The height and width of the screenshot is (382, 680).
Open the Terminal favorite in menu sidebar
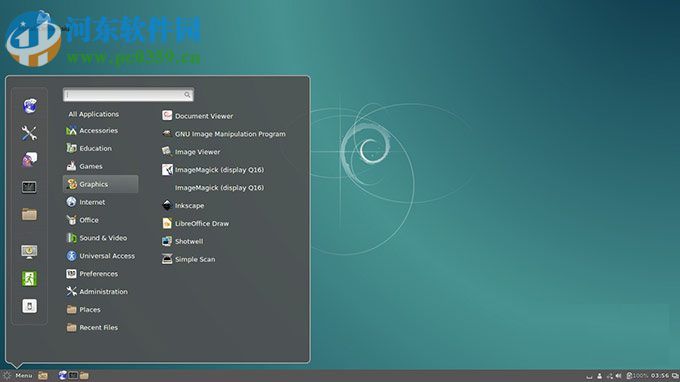(x=29, y=187)
